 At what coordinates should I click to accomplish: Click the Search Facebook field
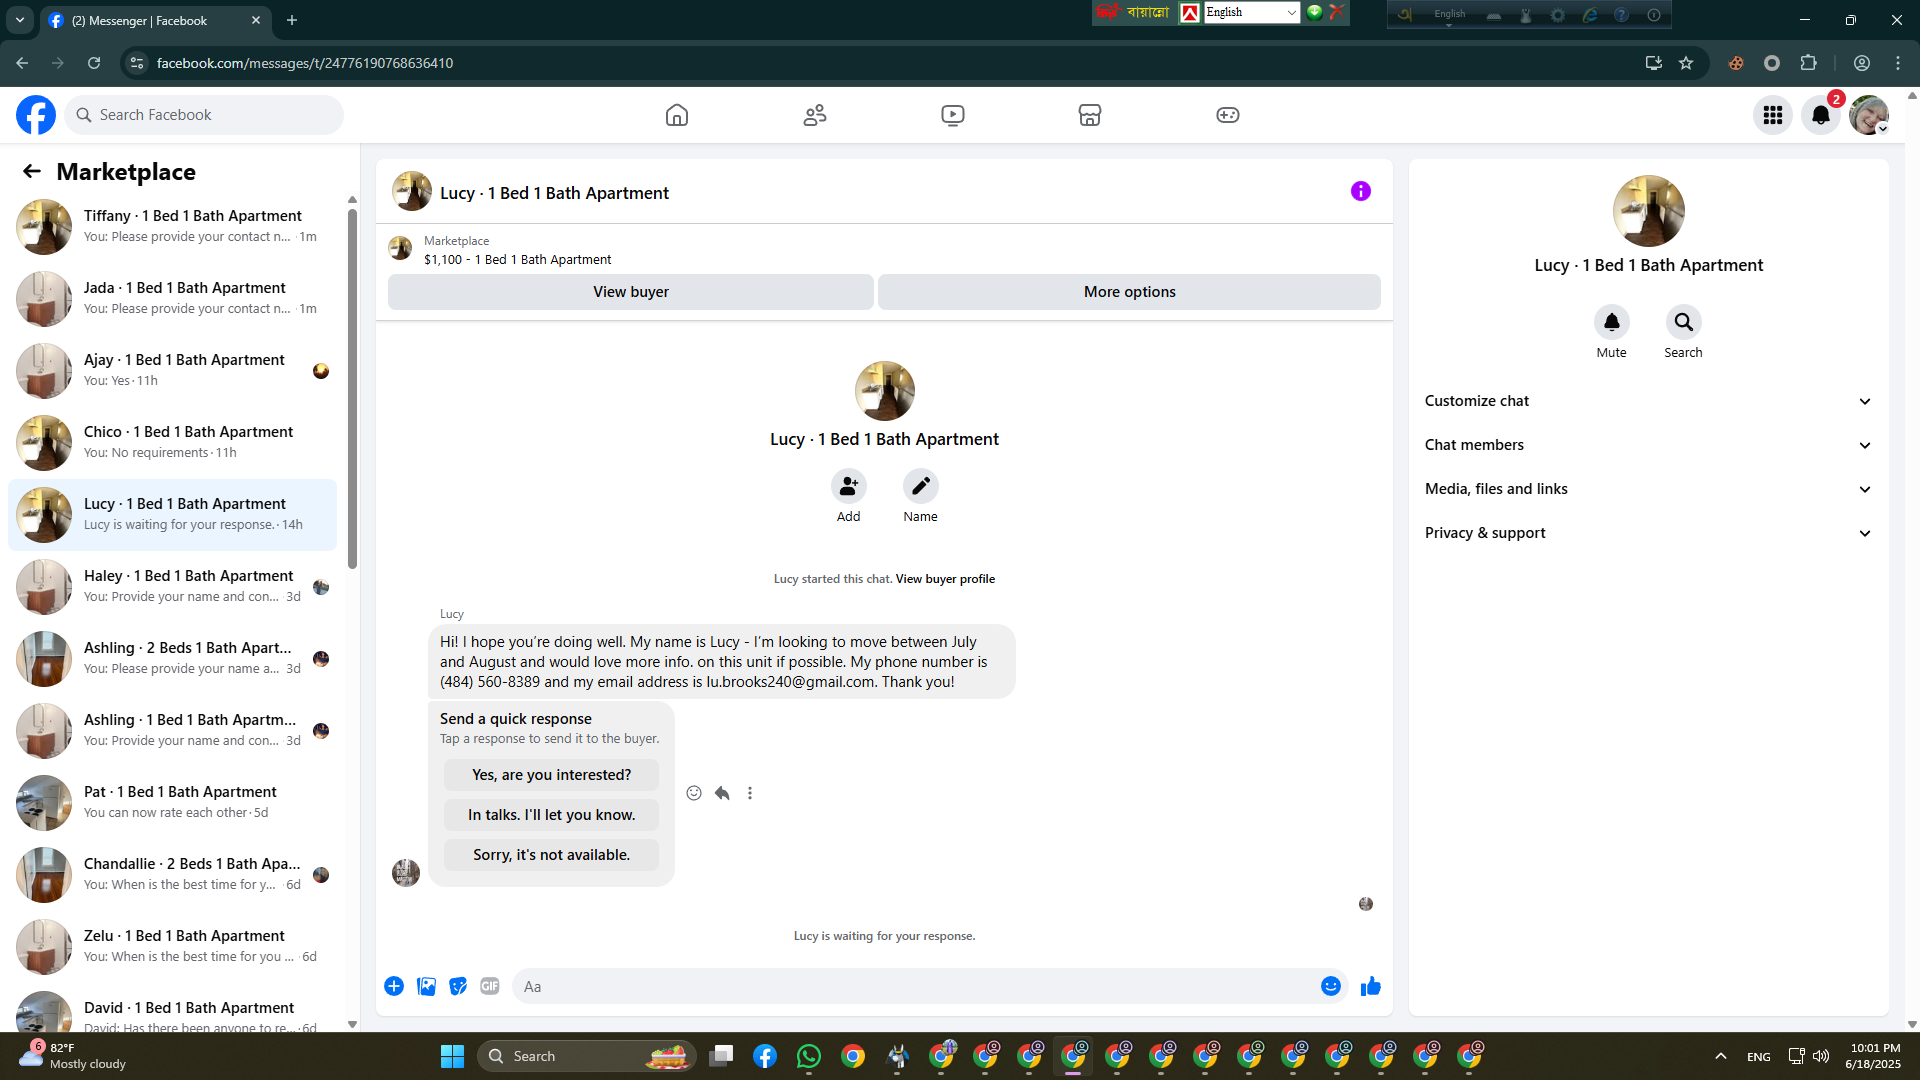204,115
